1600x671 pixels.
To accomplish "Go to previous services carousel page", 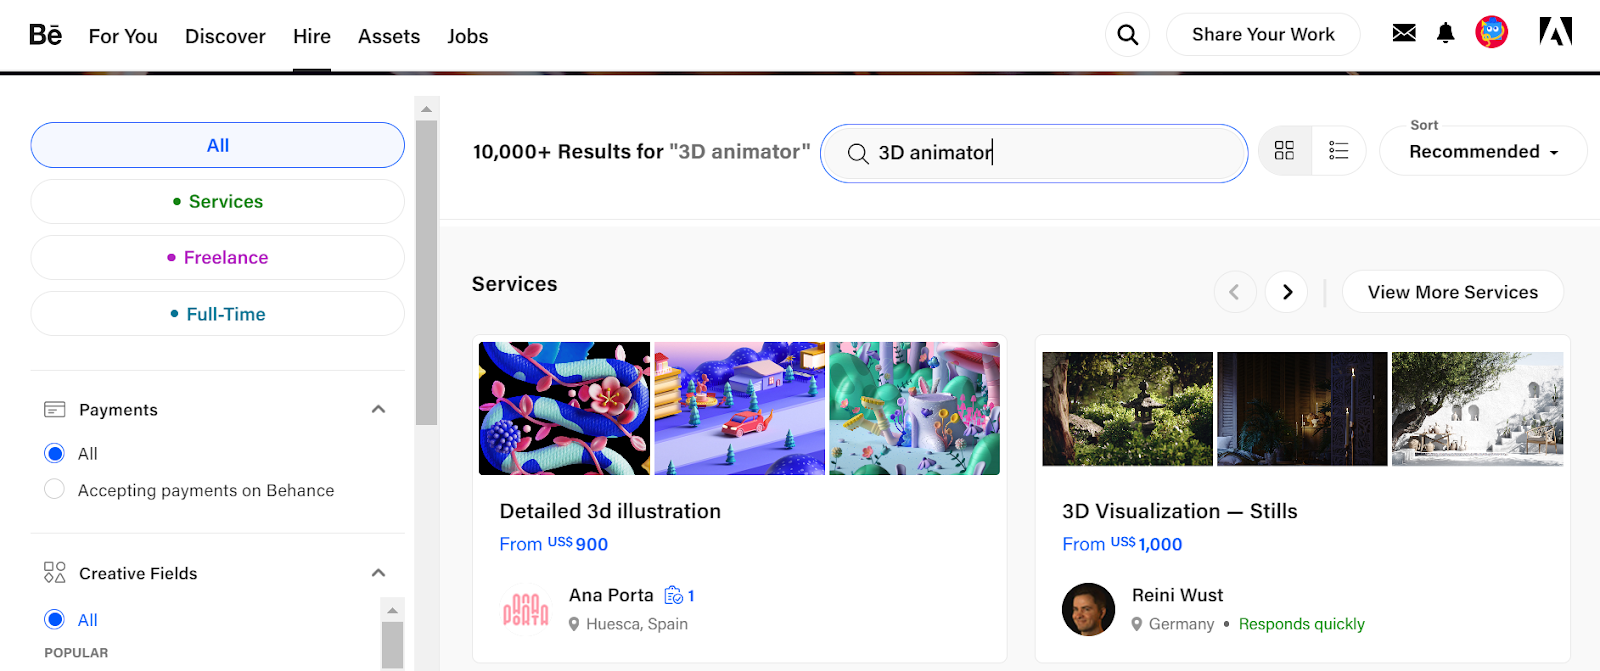I will click(x=1235, y=292).
